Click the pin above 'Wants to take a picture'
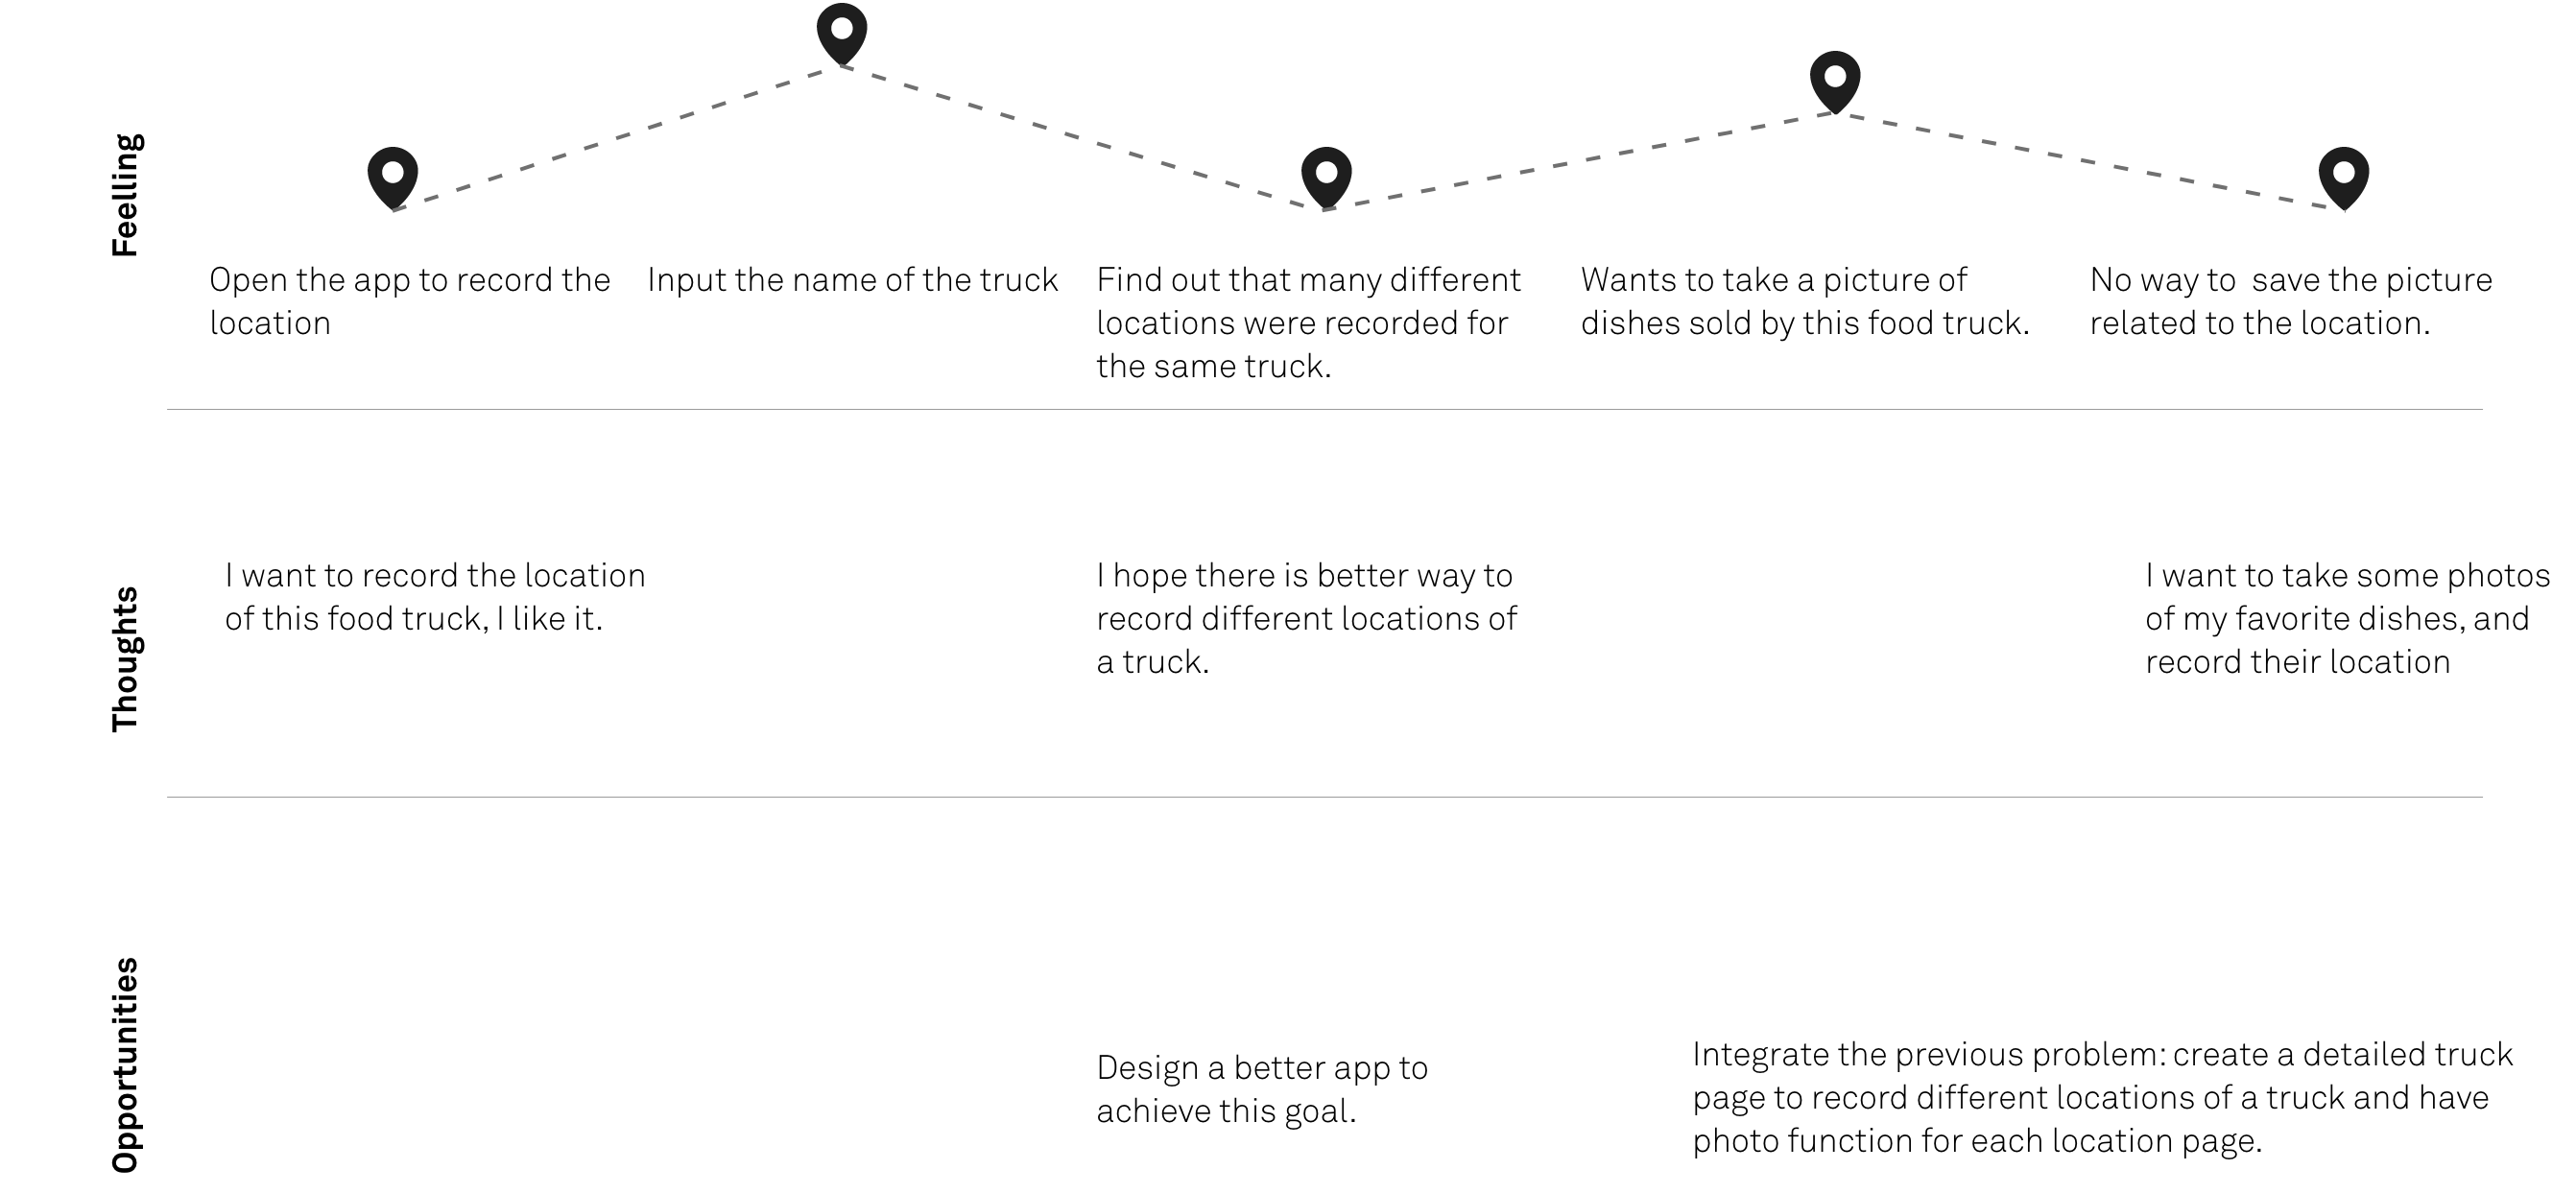 pyautogui.click(x=1835, y=80)
